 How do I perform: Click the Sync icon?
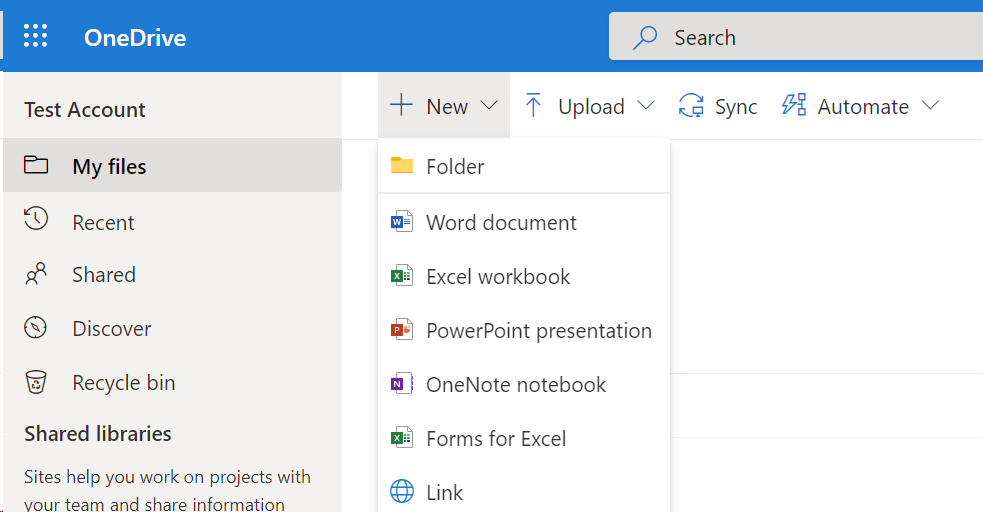coord(691,105)
